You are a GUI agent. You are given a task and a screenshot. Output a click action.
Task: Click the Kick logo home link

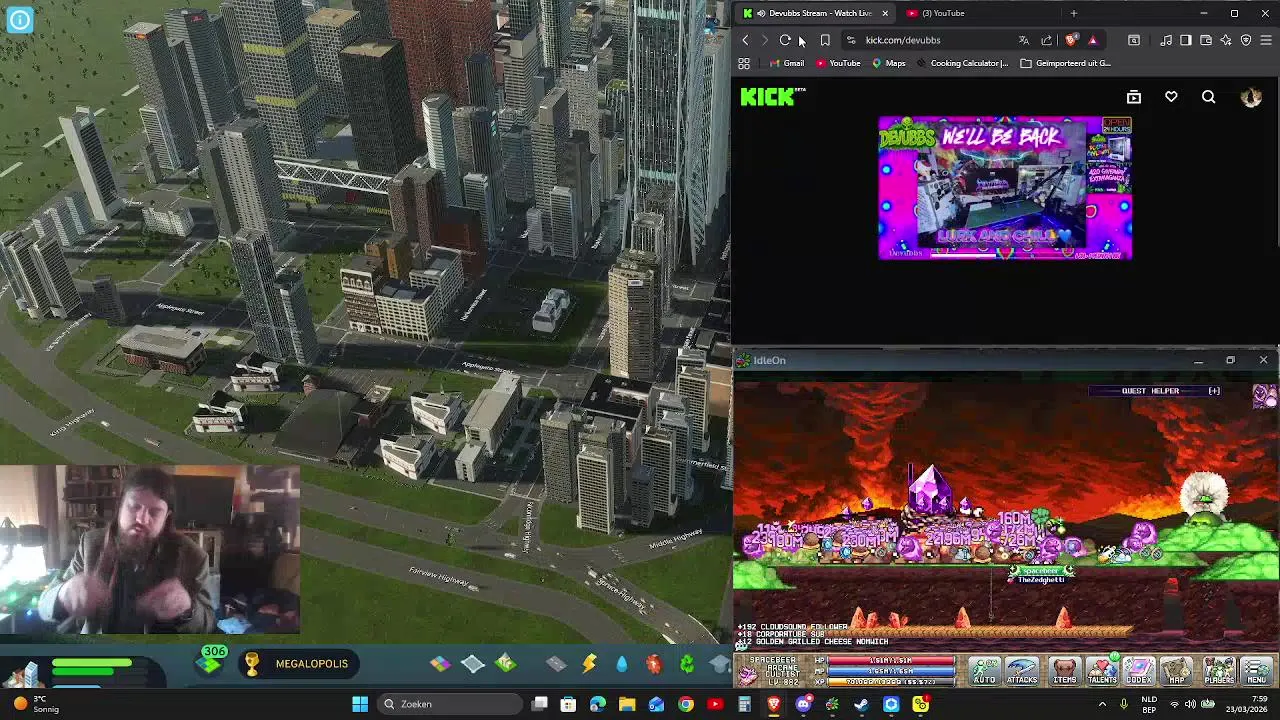point(768,97)
